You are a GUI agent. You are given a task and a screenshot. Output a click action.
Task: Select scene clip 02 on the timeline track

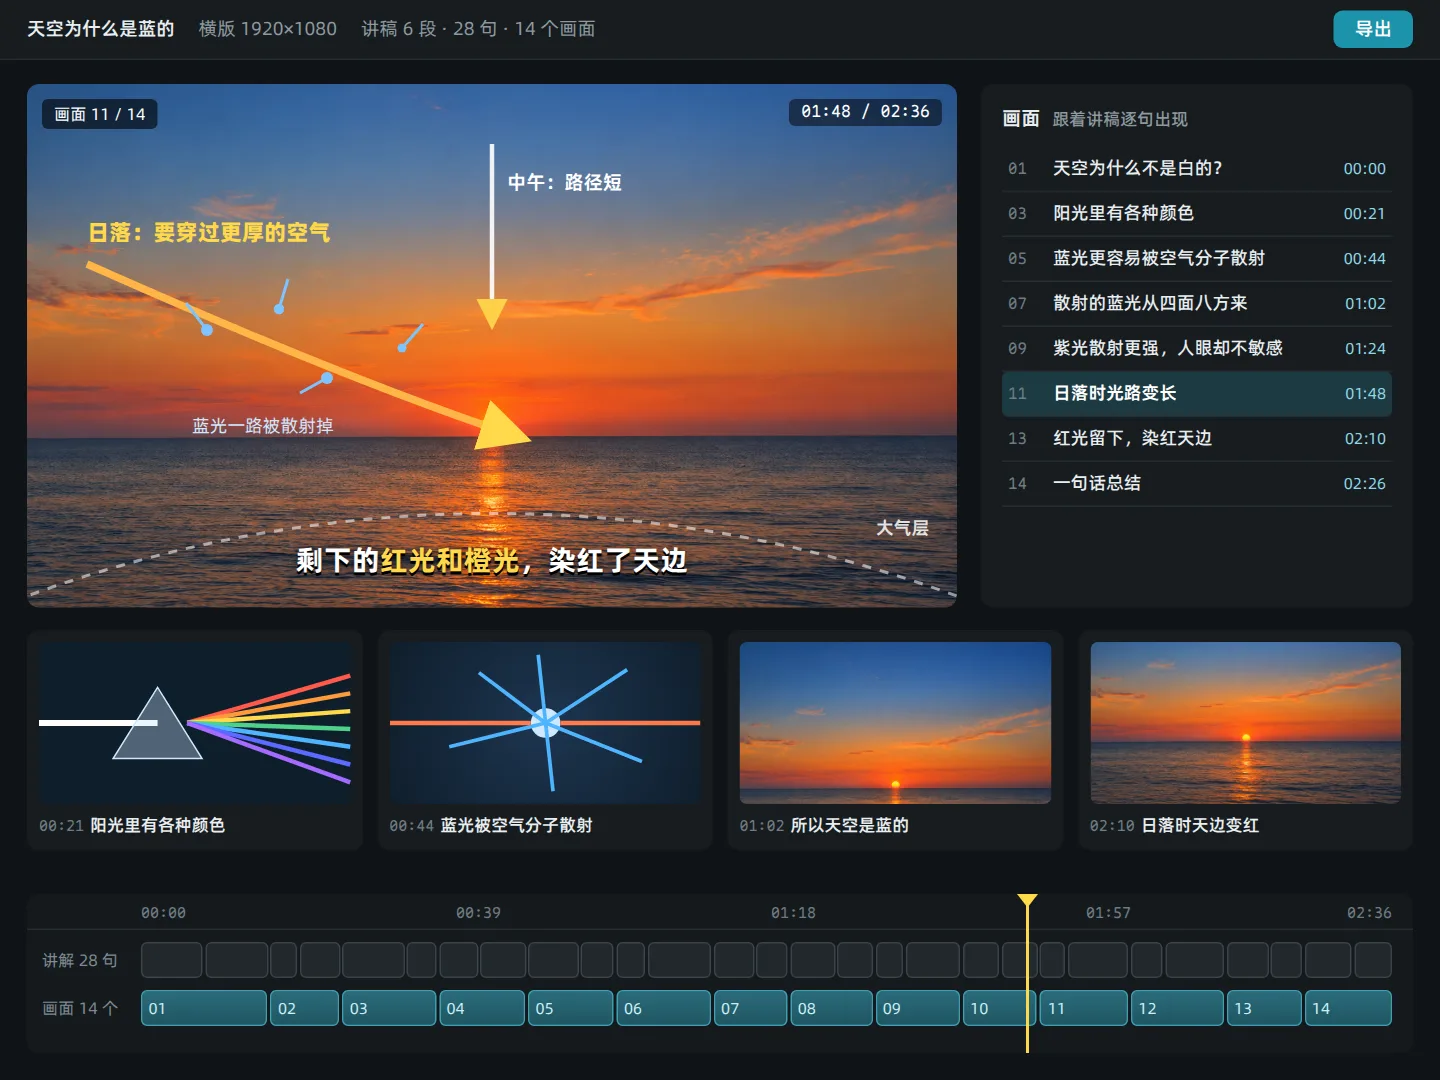coord(304,1008)
